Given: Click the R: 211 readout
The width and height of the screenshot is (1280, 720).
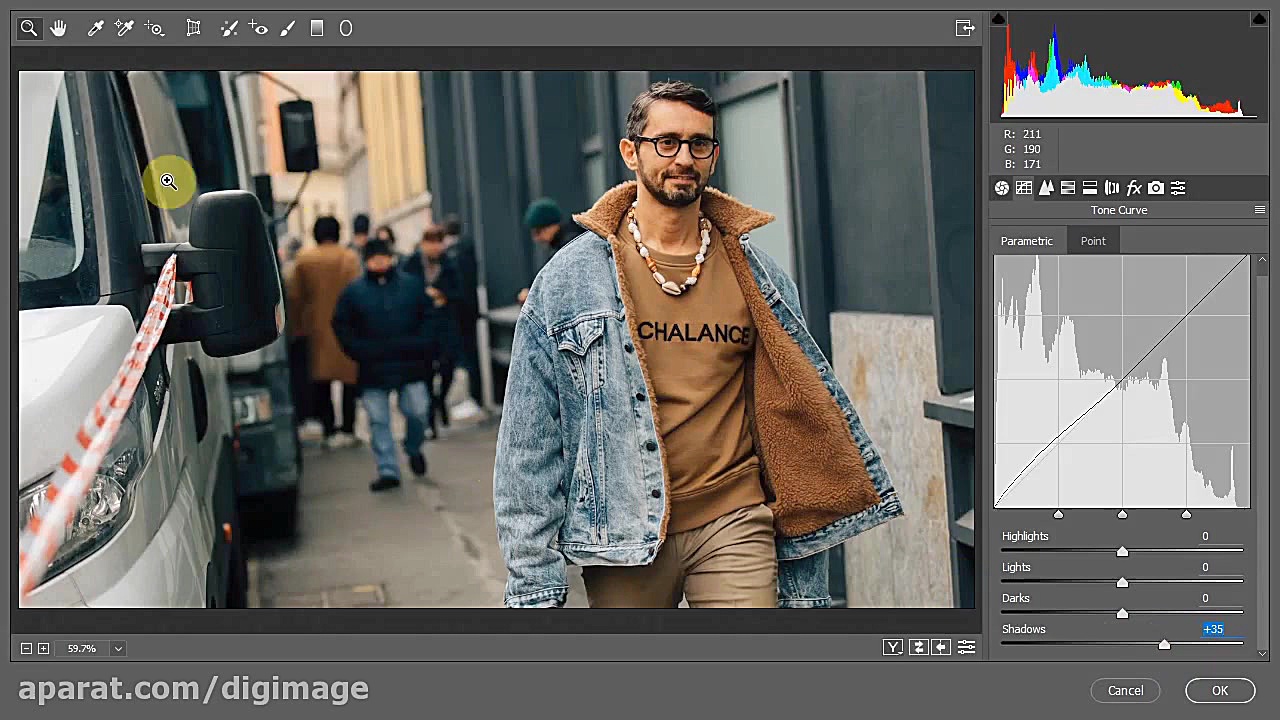Looking at the screenshot, I should pos(1022,134).
